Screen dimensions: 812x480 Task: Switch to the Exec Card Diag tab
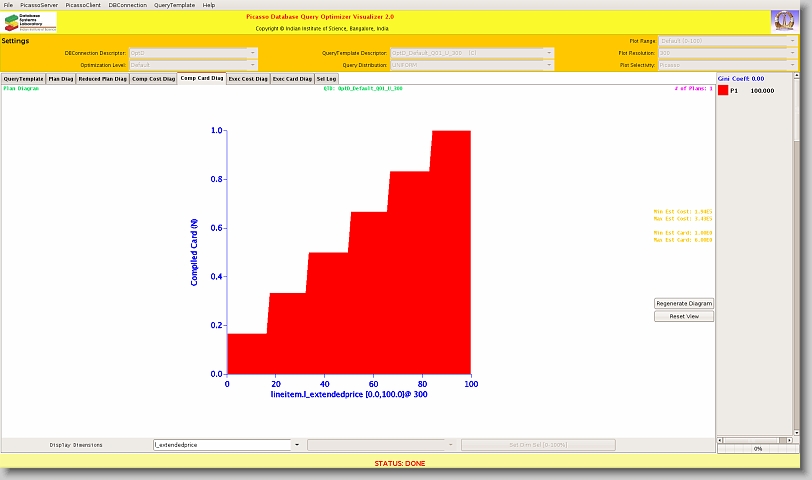tap(292, 78)
